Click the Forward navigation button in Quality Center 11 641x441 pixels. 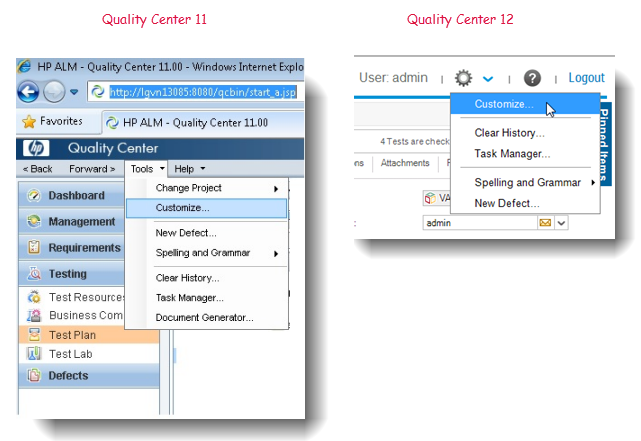(x=92, y=169)
